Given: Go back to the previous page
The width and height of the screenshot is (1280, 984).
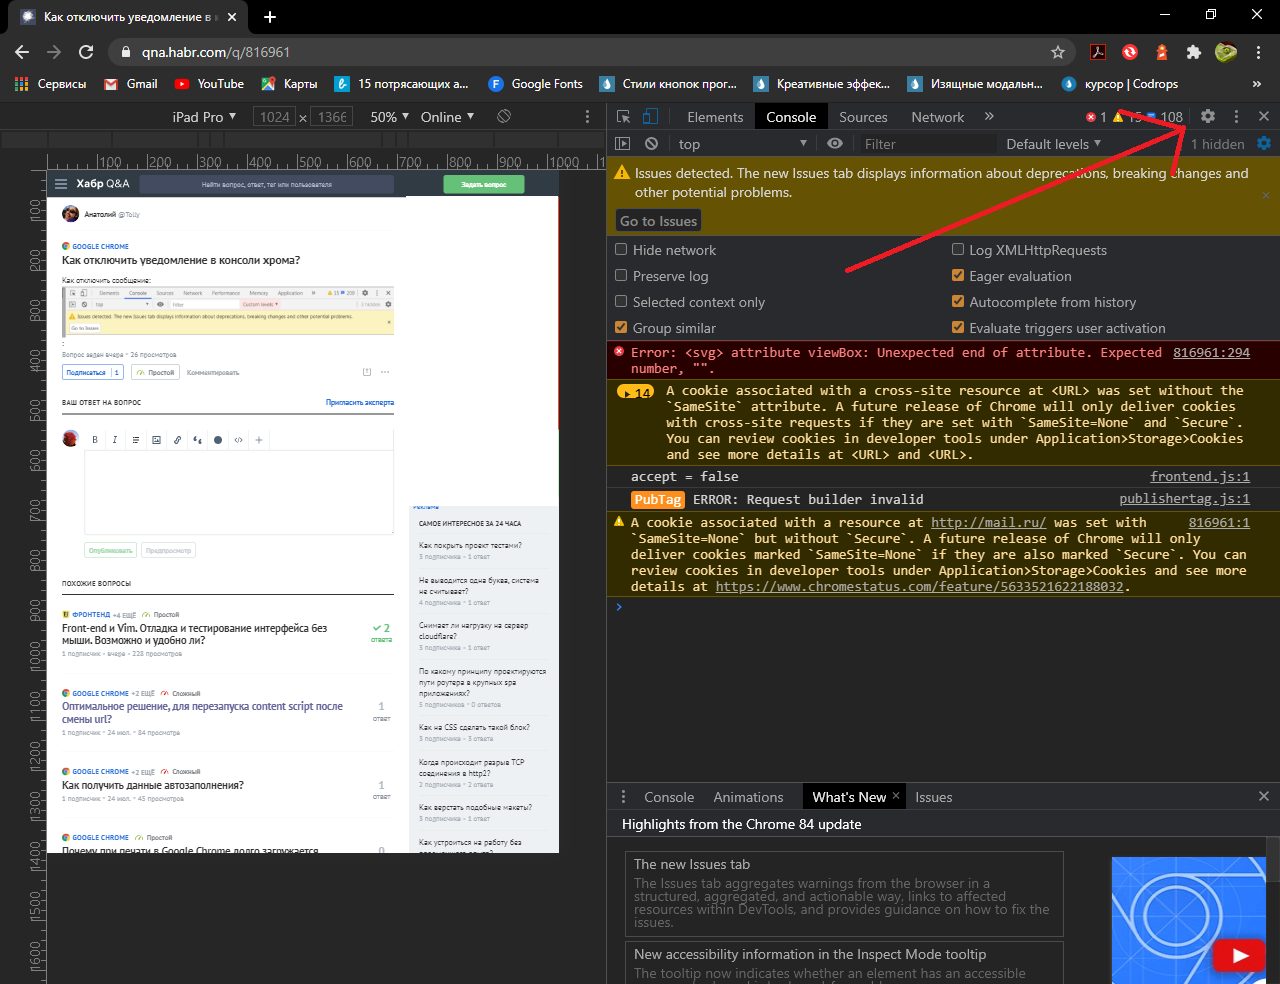Looking at the screenshot, I should 22,52.
